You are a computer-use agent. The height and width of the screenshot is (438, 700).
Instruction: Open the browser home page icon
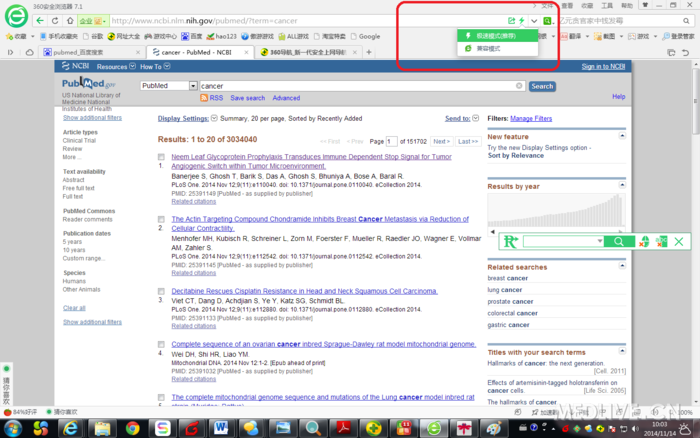70,21
